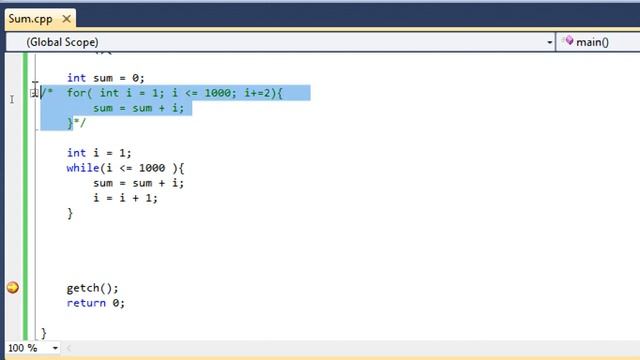Screen dimensions: 640x360
Task: Click the 'while(i <= 1000 ){' line
Action: coord(125,168)
